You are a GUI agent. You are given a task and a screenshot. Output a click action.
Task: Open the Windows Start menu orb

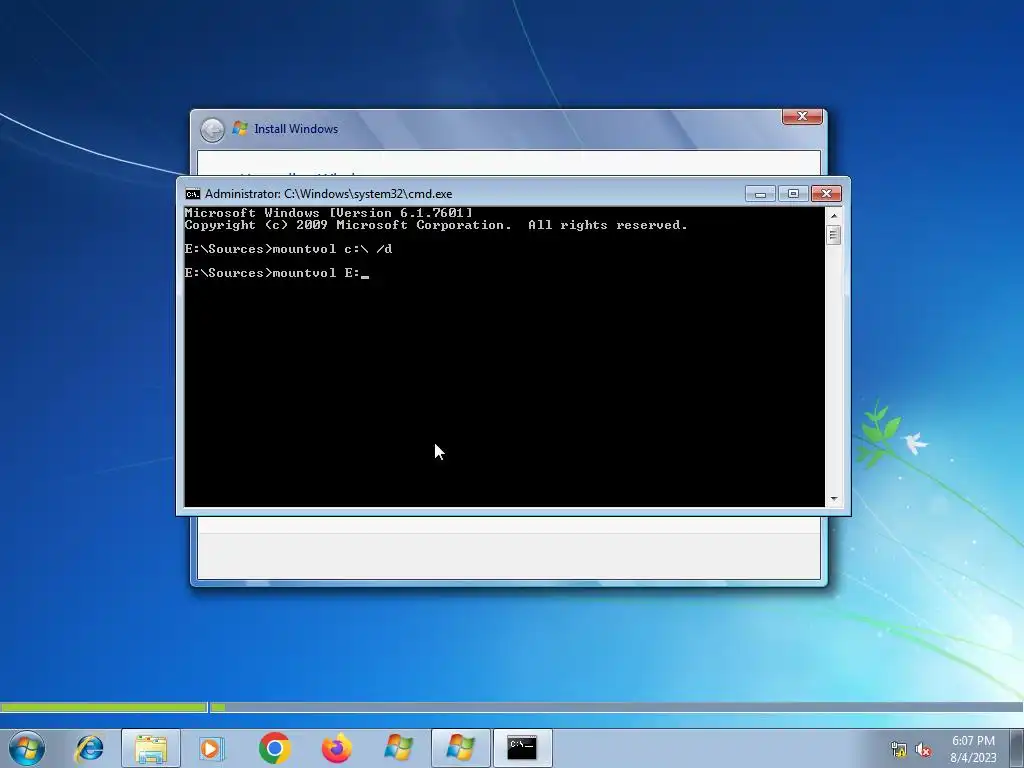tap(27, 748)
